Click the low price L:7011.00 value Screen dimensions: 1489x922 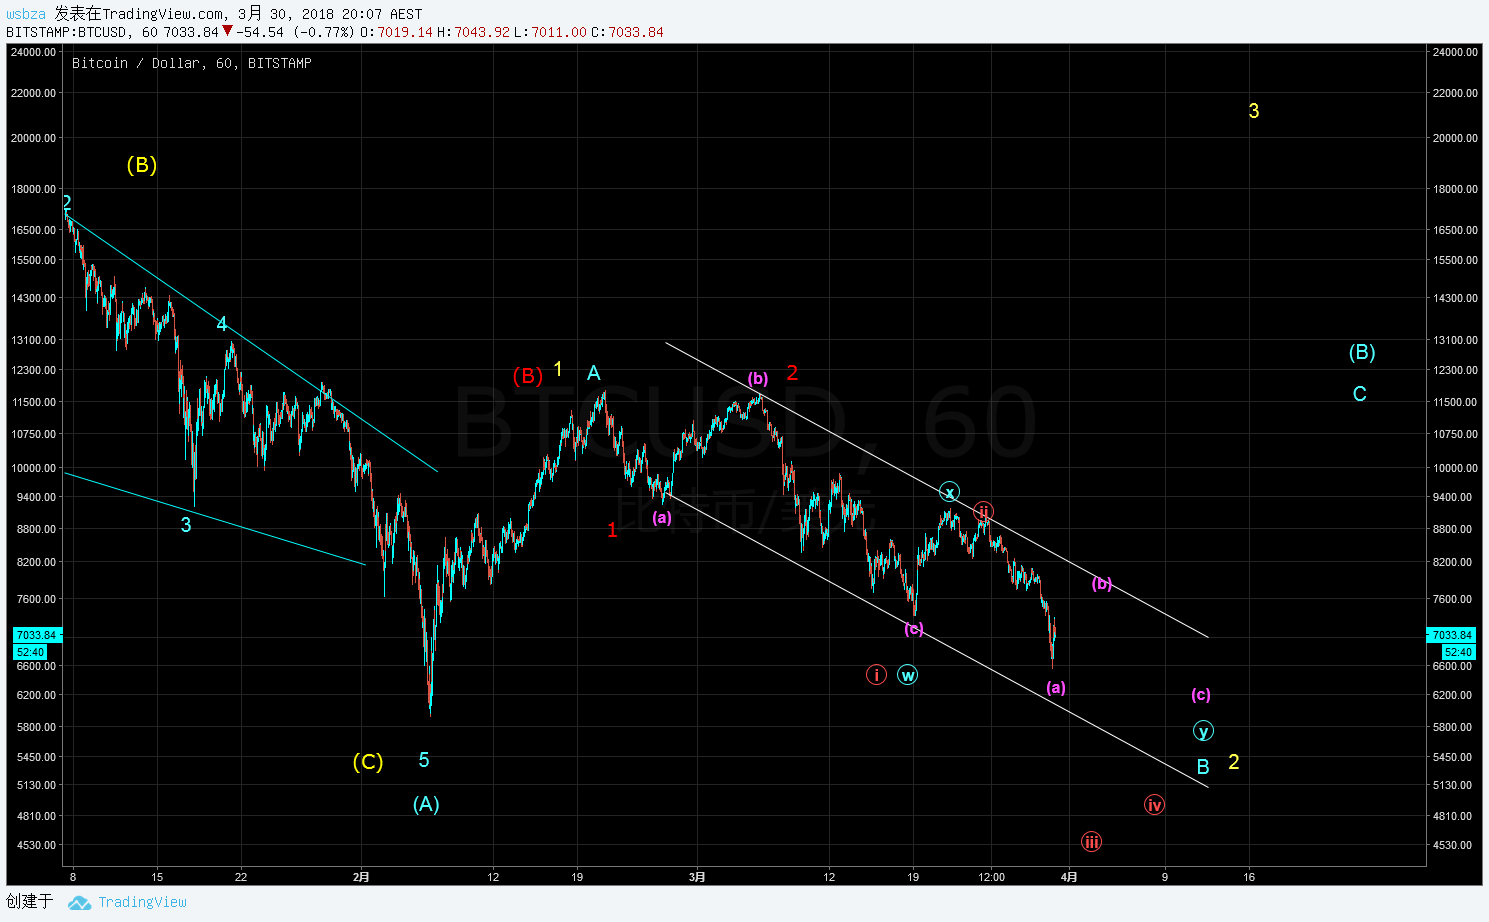[x=550, y=32]
